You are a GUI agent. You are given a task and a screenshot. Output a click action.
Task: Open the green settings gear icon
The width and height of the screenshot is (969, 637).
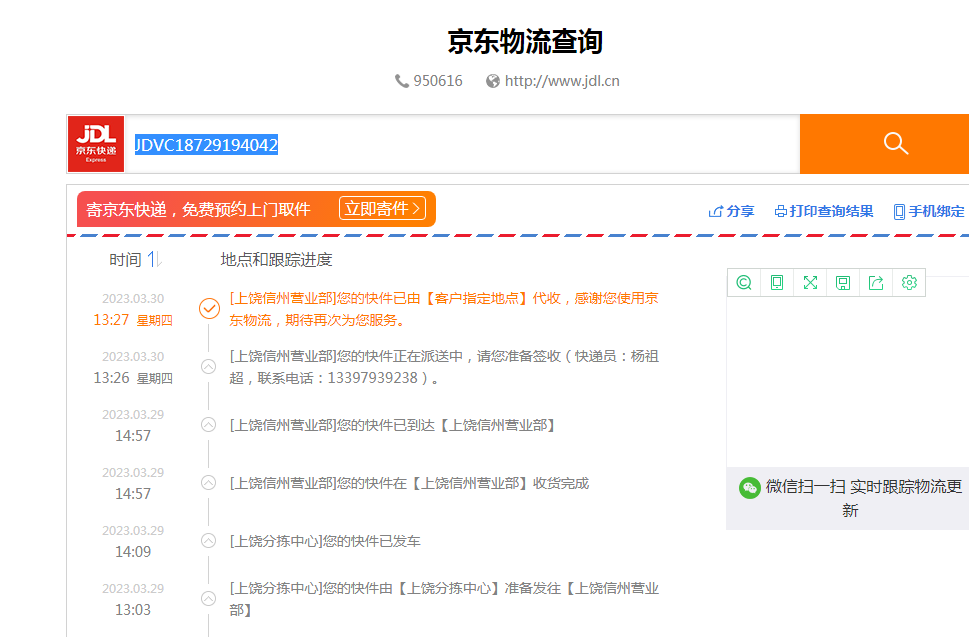click(x=909, y=282)
